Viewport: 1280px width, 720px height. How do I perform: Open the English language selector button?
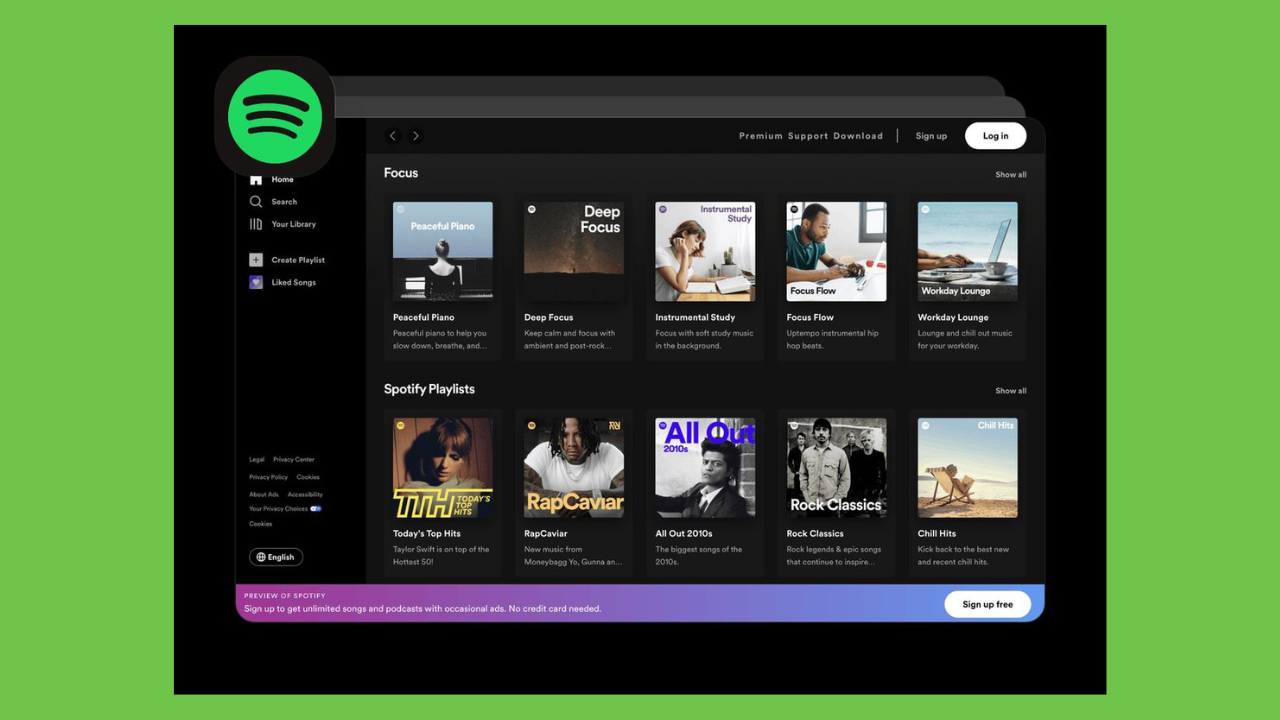[276, 557]
